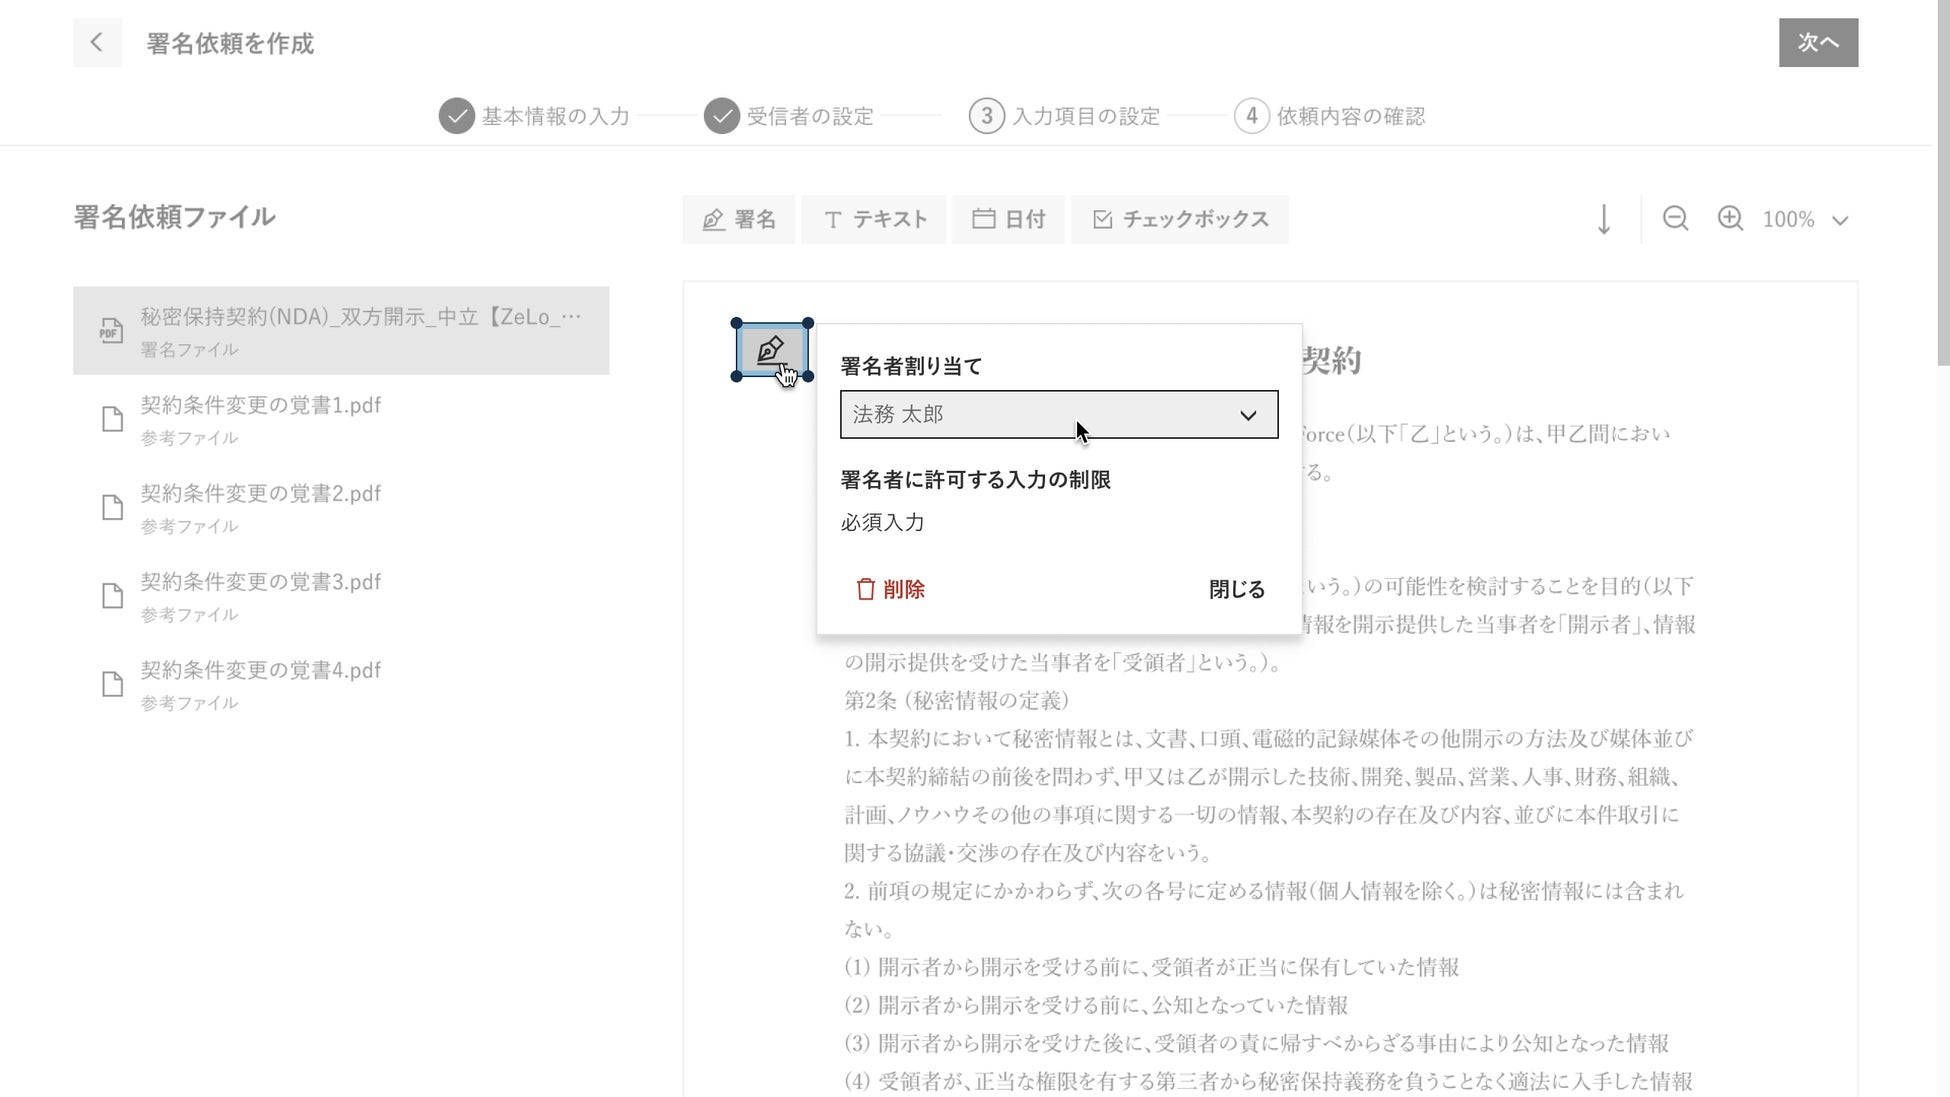Click the vertical page scrollbar
Viewport: 1950px width, 1097px height.
click(1942, 180)
